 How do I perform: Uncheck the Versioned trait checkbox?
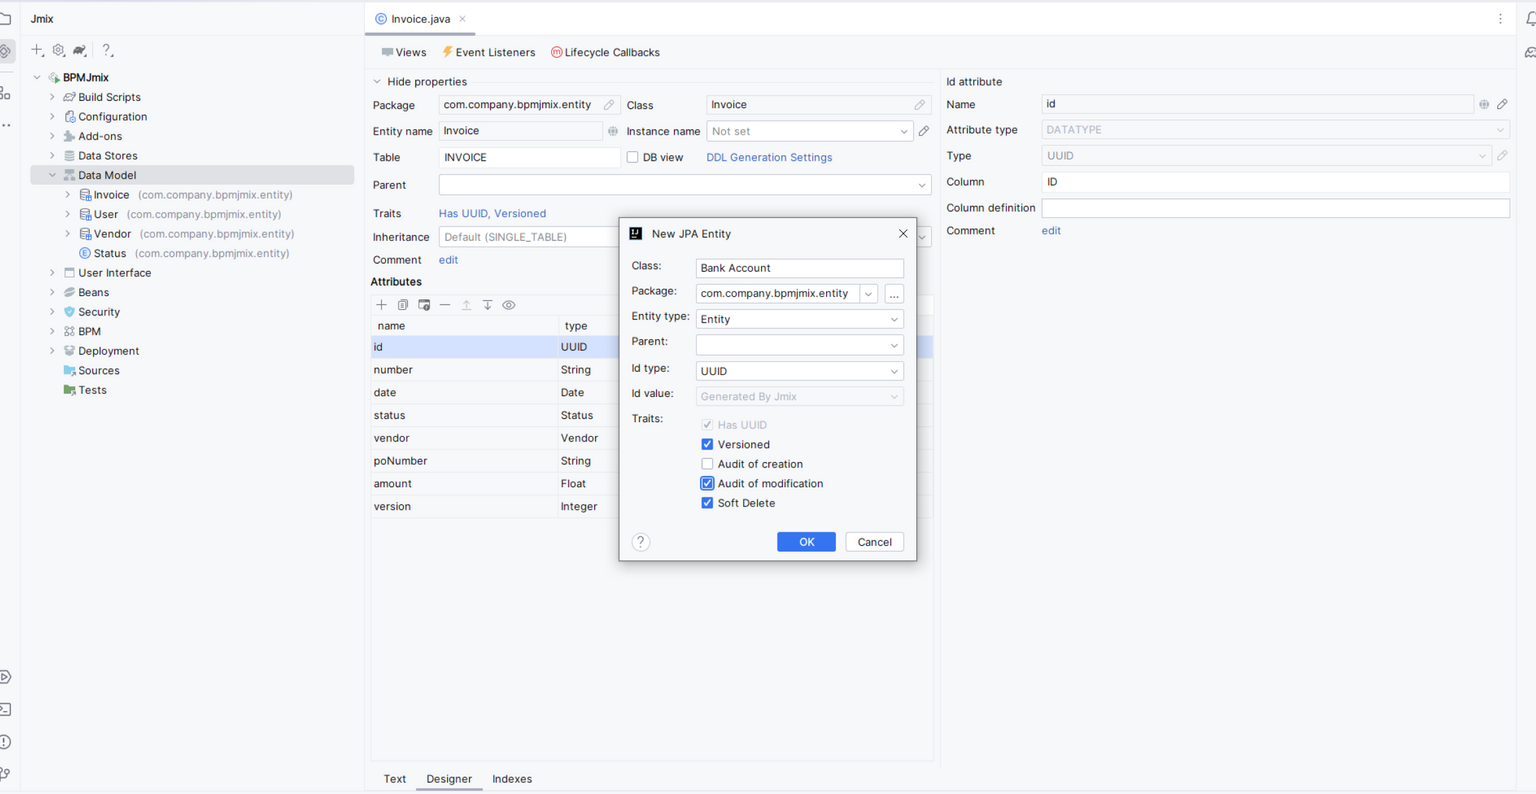[x=707, y=444]
